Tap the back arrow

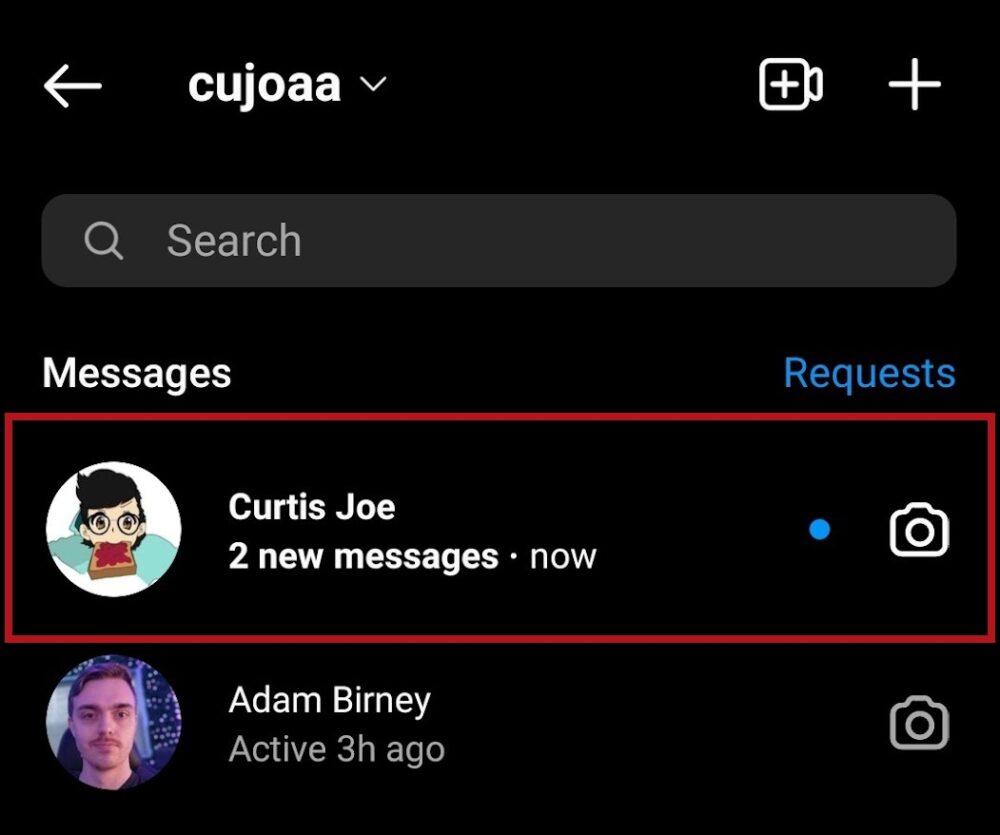pos(73,87)
